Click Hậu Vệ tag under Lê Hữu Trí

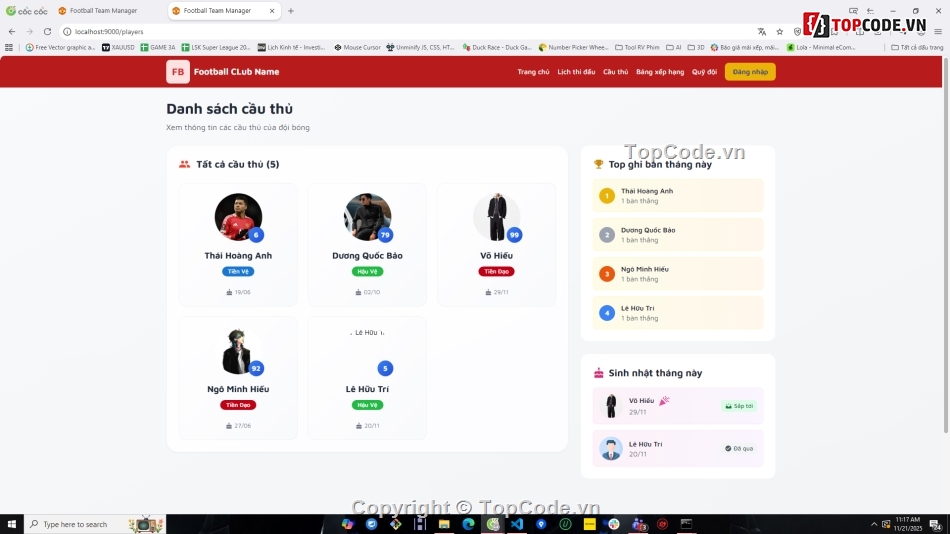367,405
